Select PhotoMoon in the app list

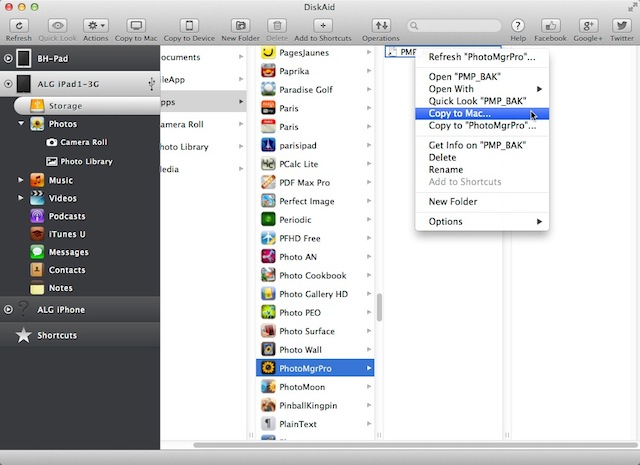pyautogui.click(x=315, y=387)
